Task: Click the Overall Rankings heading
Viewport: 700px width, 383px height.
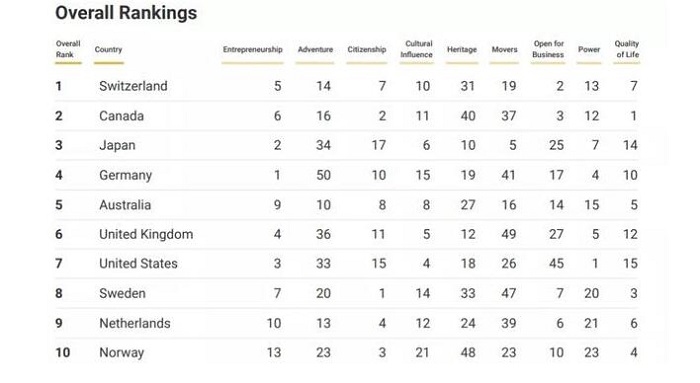Action: click(126, 13)
